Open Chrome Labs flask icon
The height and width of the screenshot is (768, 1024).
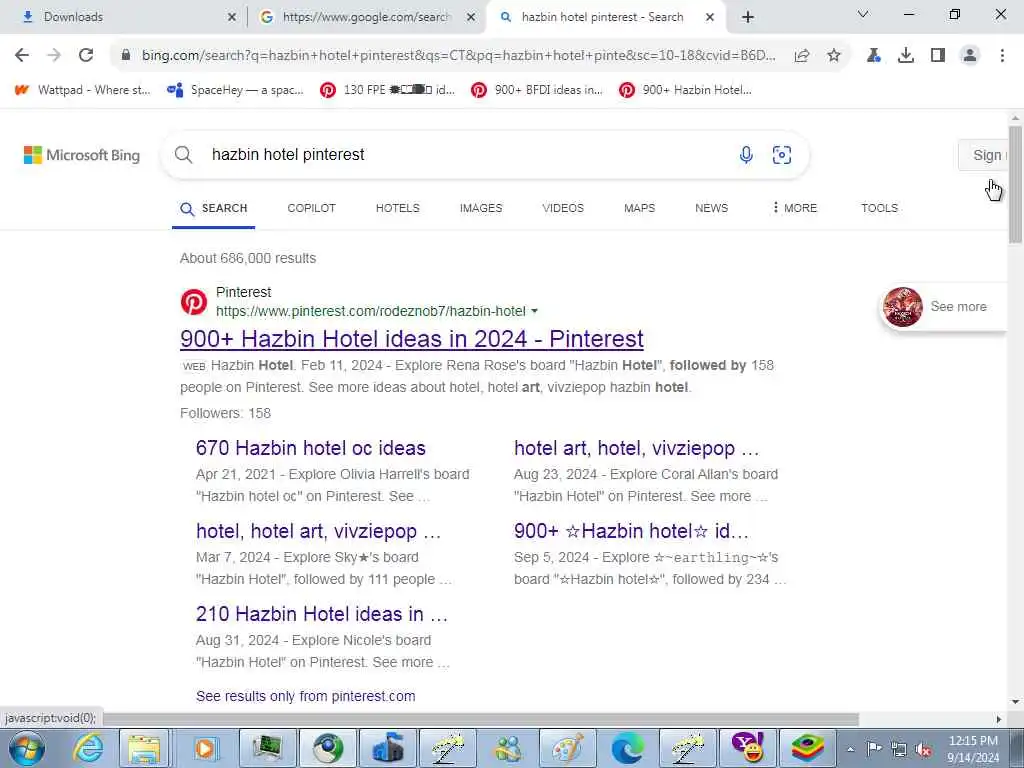874,56
